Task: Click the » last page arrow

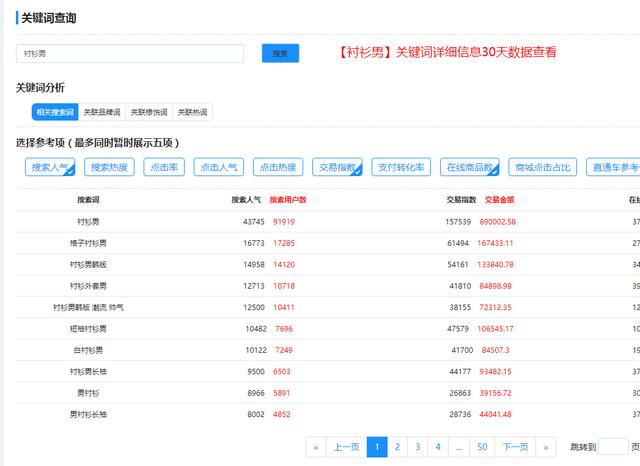Action: tap(546, 447)
